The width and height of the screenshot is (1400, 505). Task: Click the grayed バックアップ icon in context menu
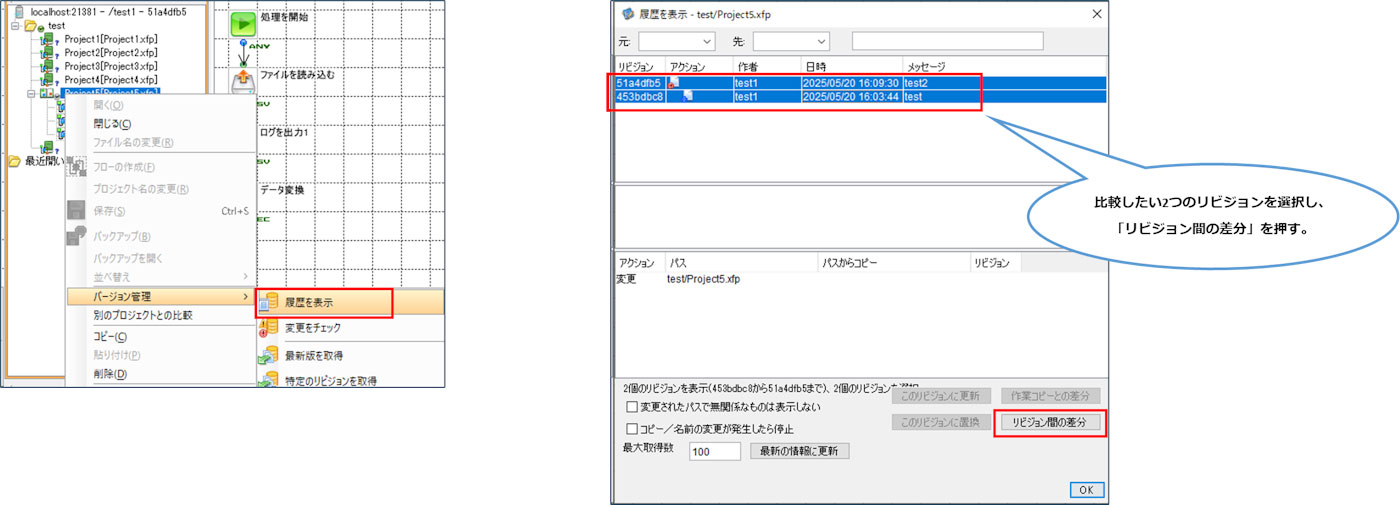point(76,236)
